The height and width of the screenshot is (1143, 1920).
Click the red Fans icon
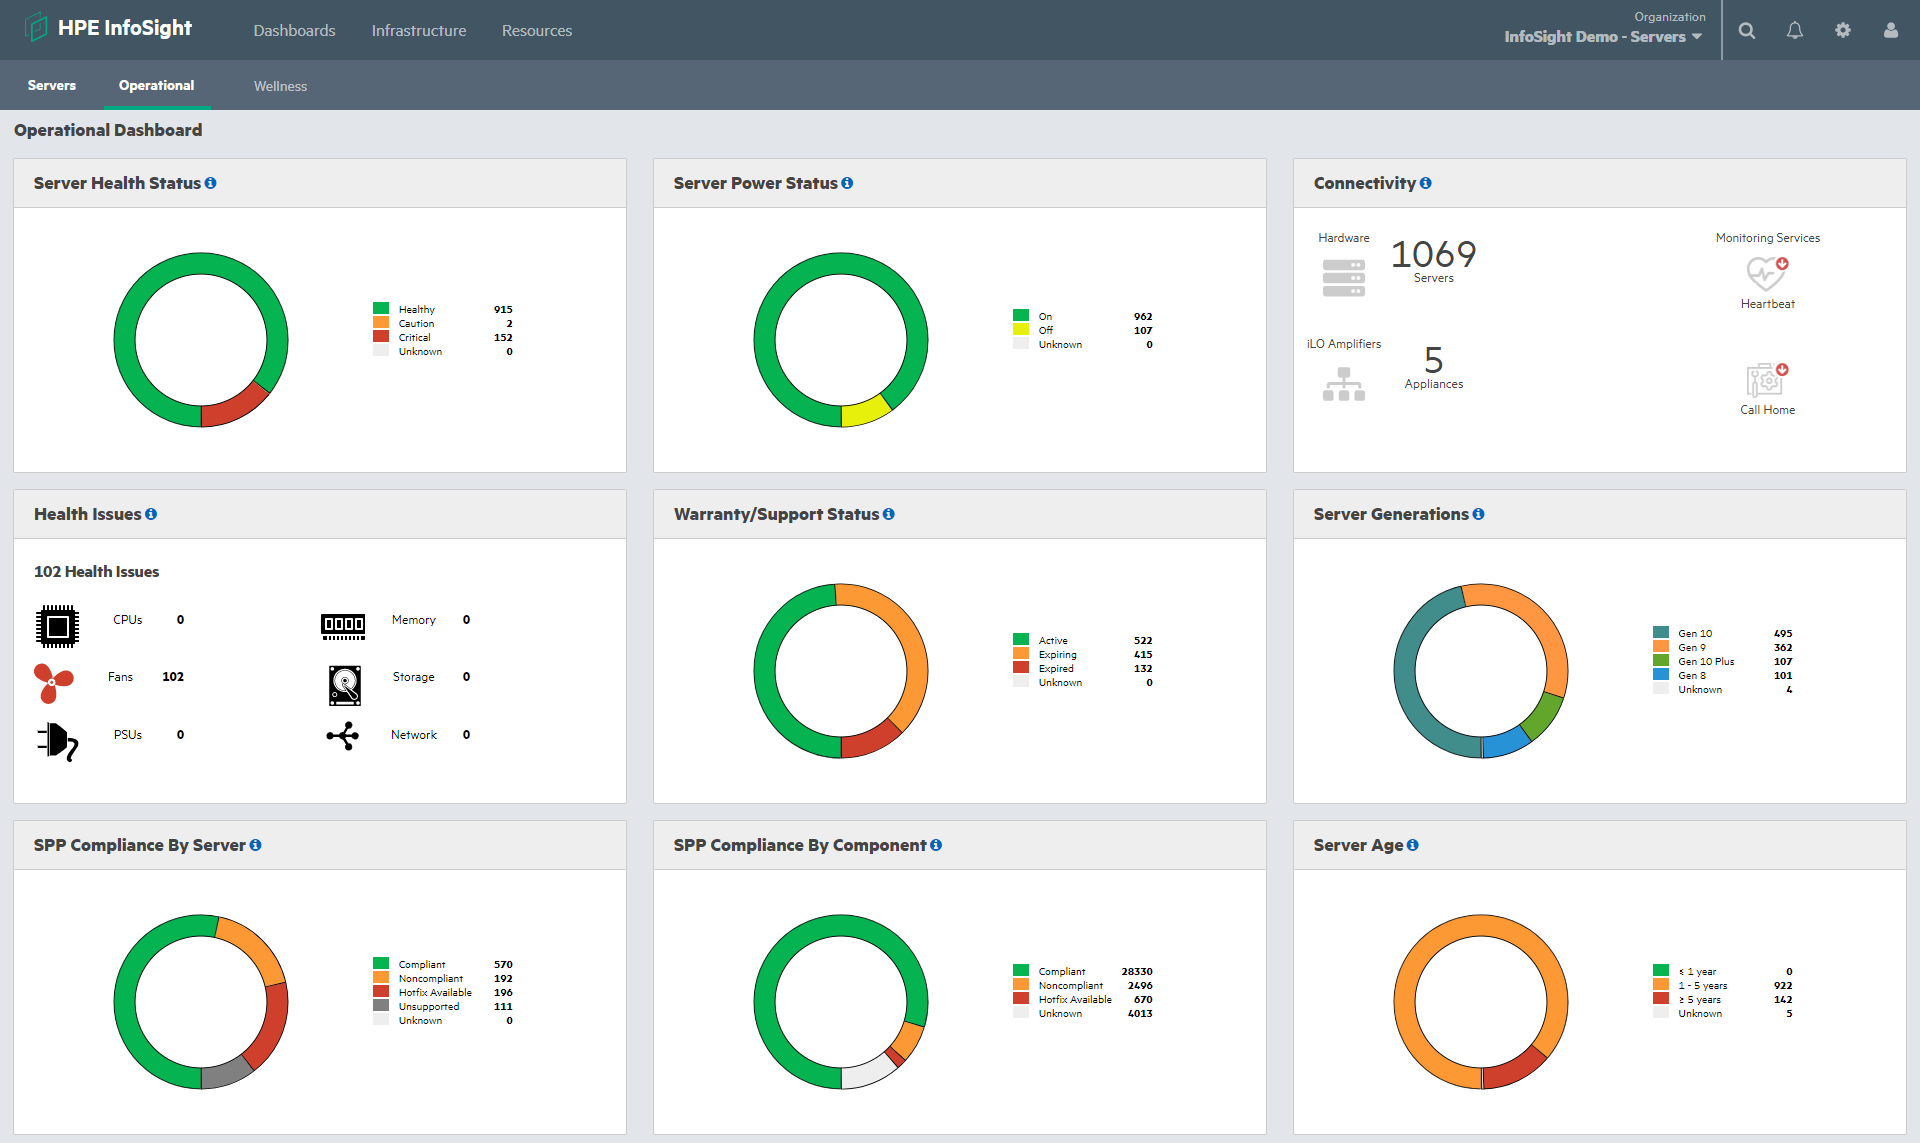(x=54, y=682)
